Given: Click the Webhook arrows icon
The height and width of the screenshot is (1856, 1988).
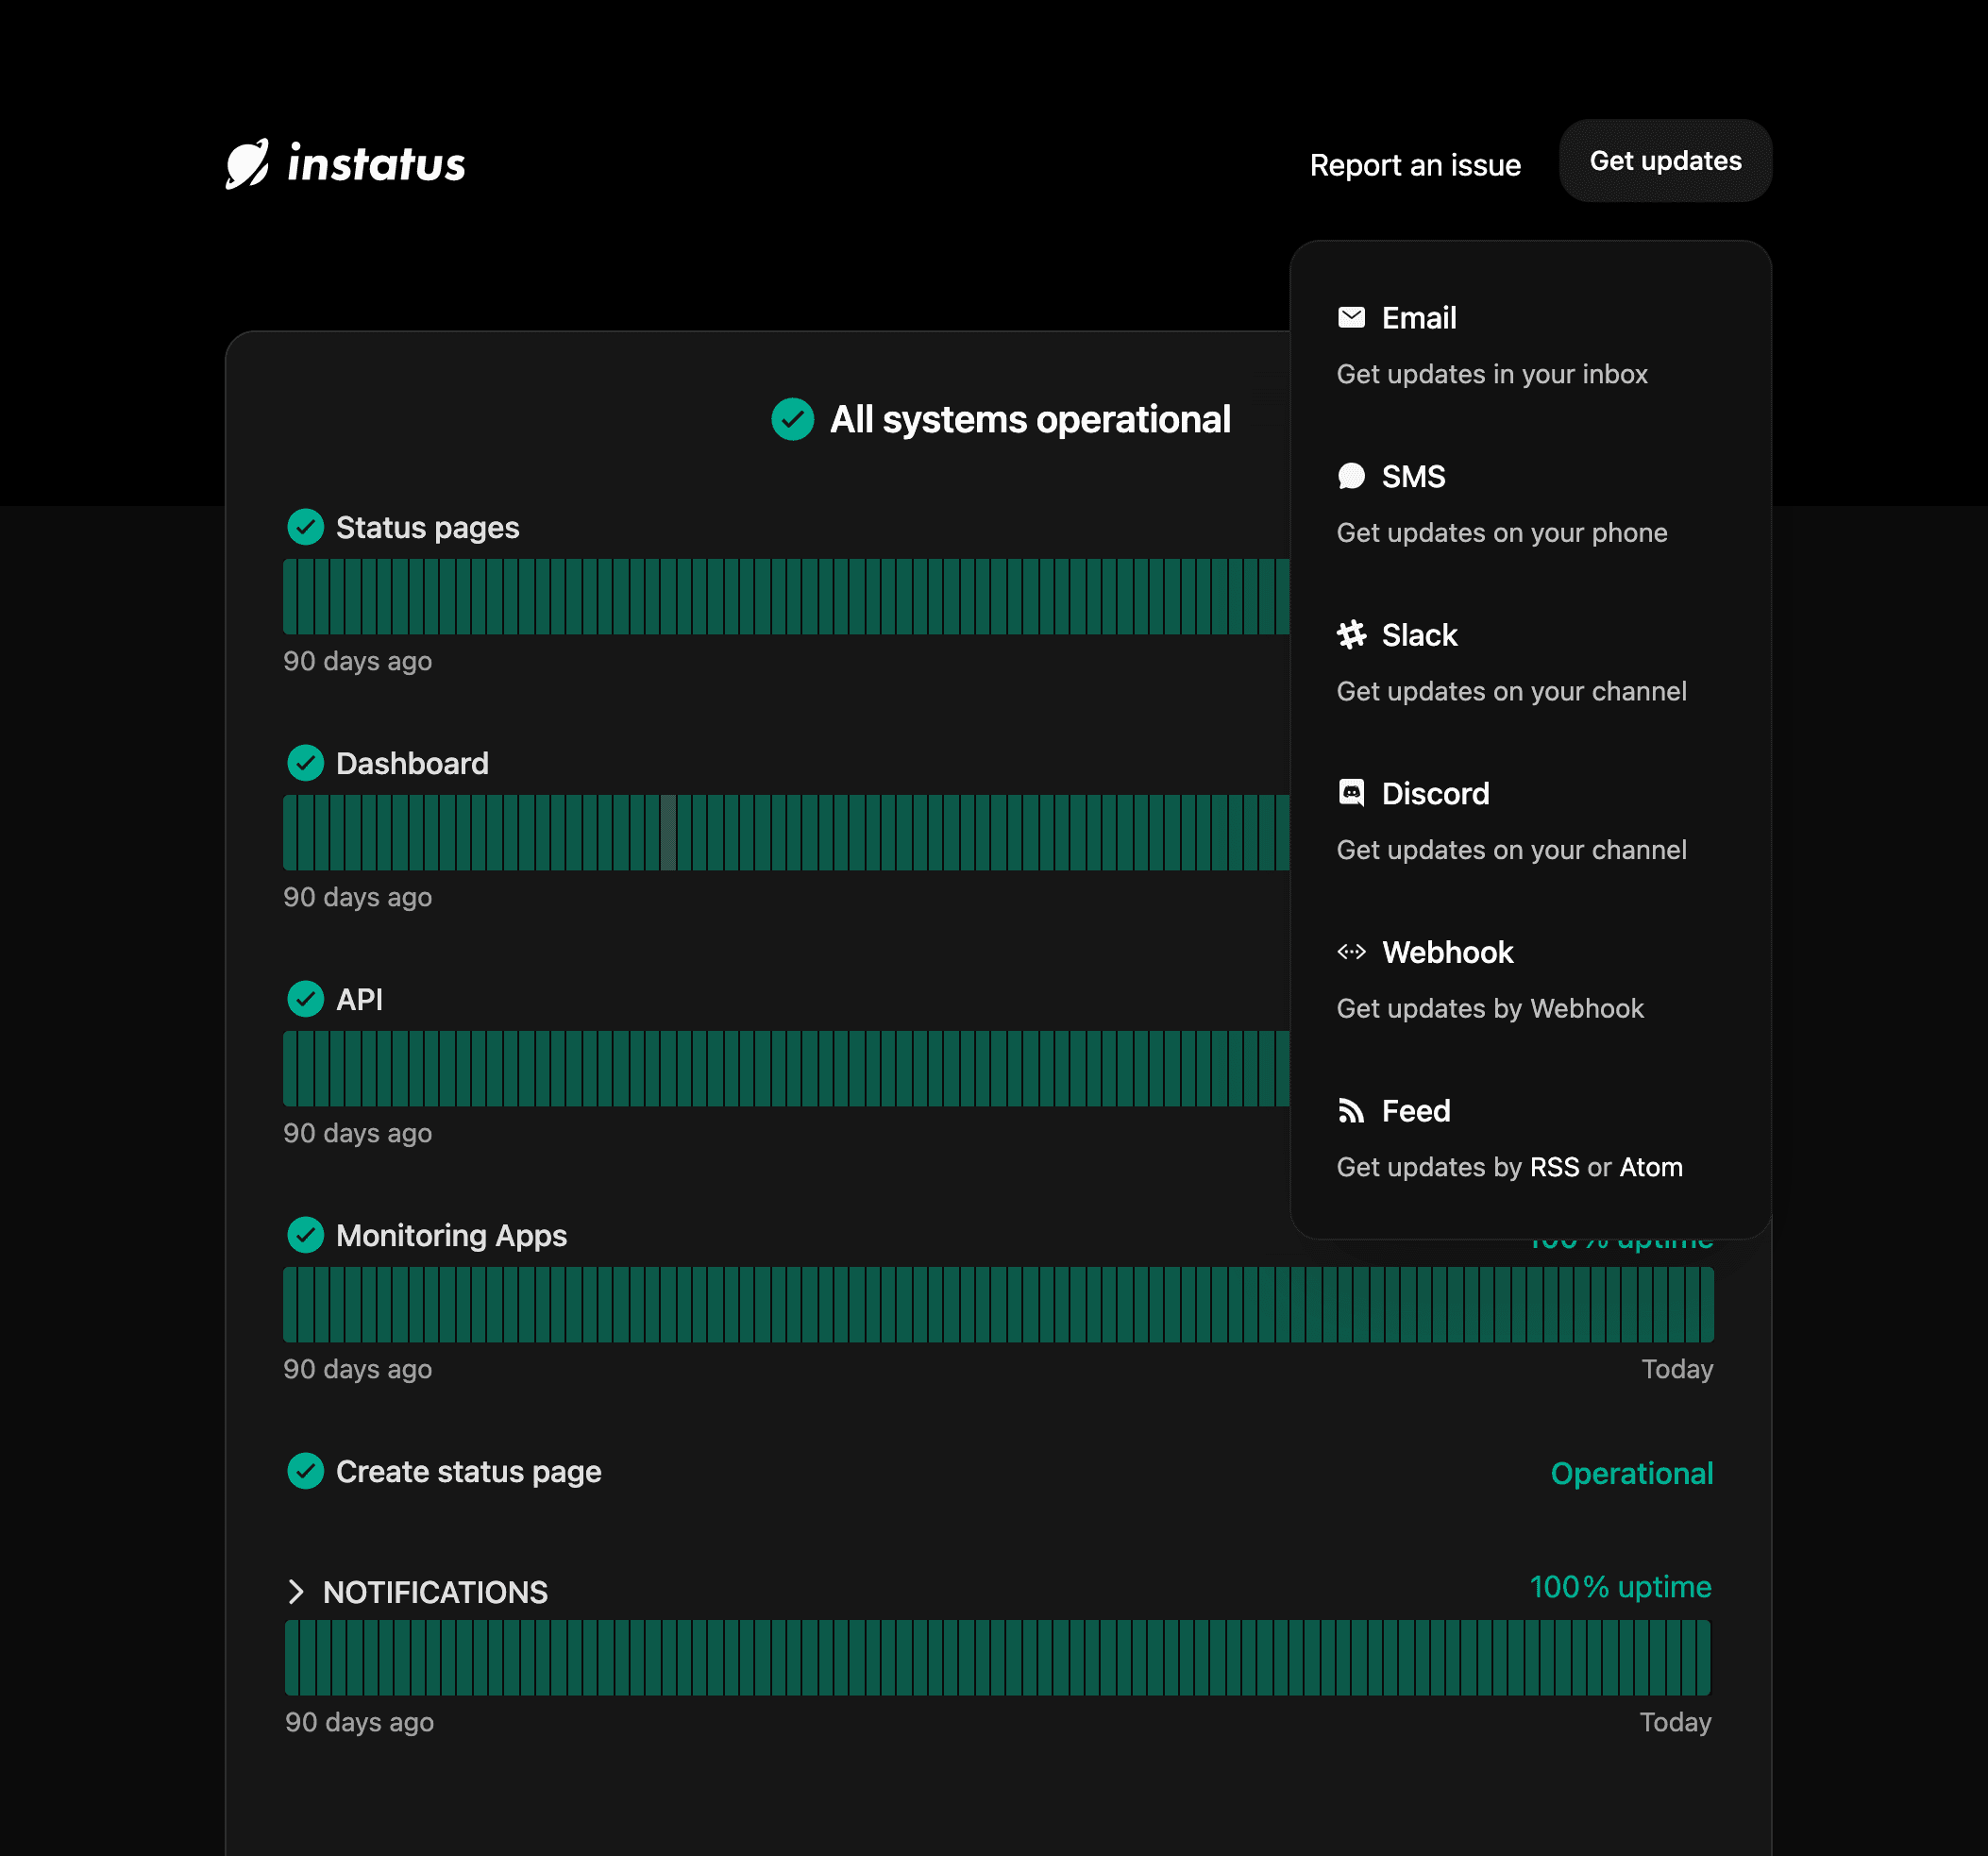Looking at the screenshot, I should tap(1351, 951).
